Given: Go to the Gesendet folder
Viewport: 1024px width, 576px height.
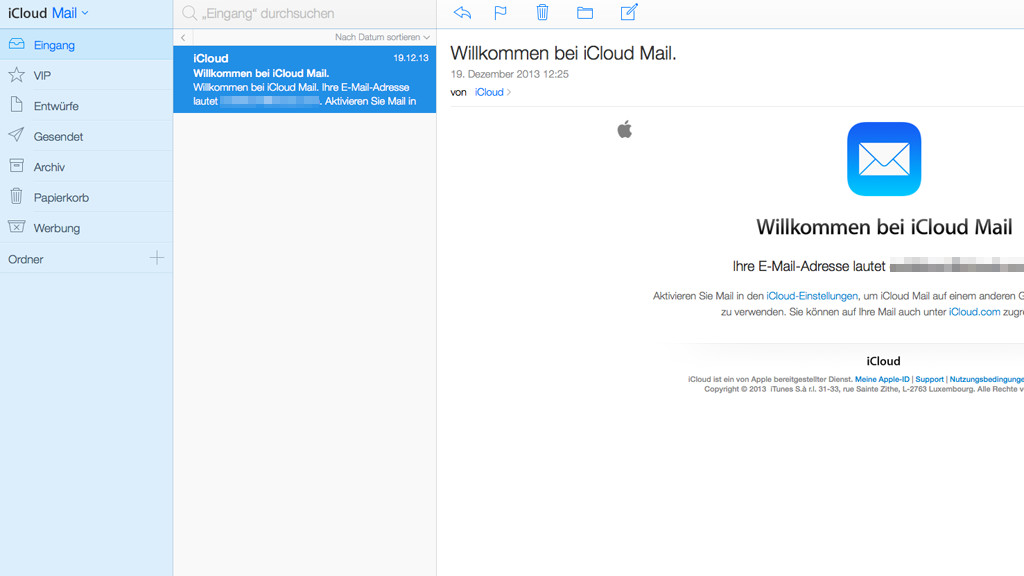Looking at the screenshot, I should coord(58,137).
